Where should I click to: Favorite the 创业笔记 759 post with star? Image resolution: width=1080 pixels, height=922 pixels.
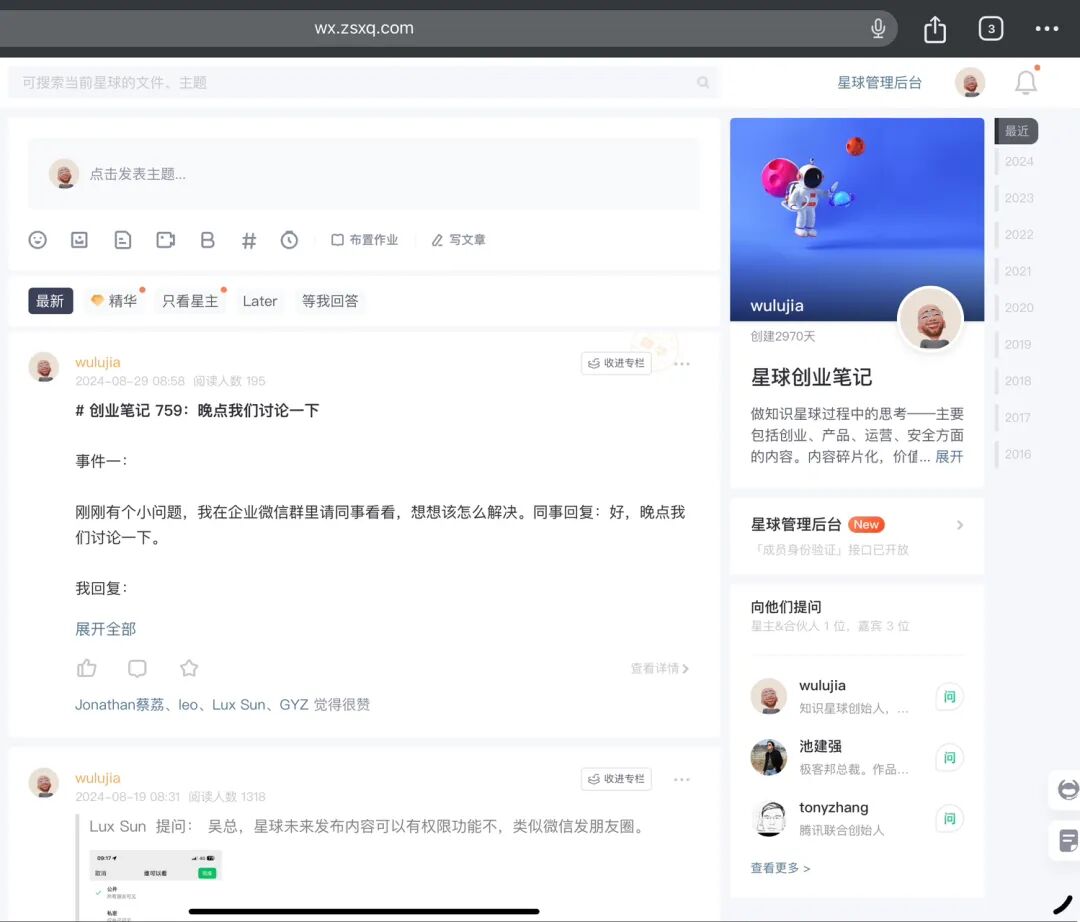coord(189,668)
